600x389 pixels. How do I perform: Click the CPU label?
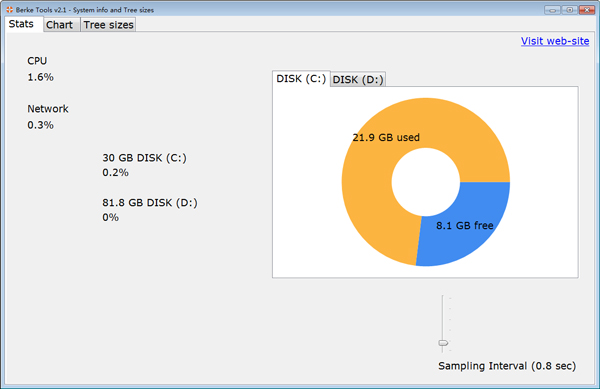tap(37, 61)
